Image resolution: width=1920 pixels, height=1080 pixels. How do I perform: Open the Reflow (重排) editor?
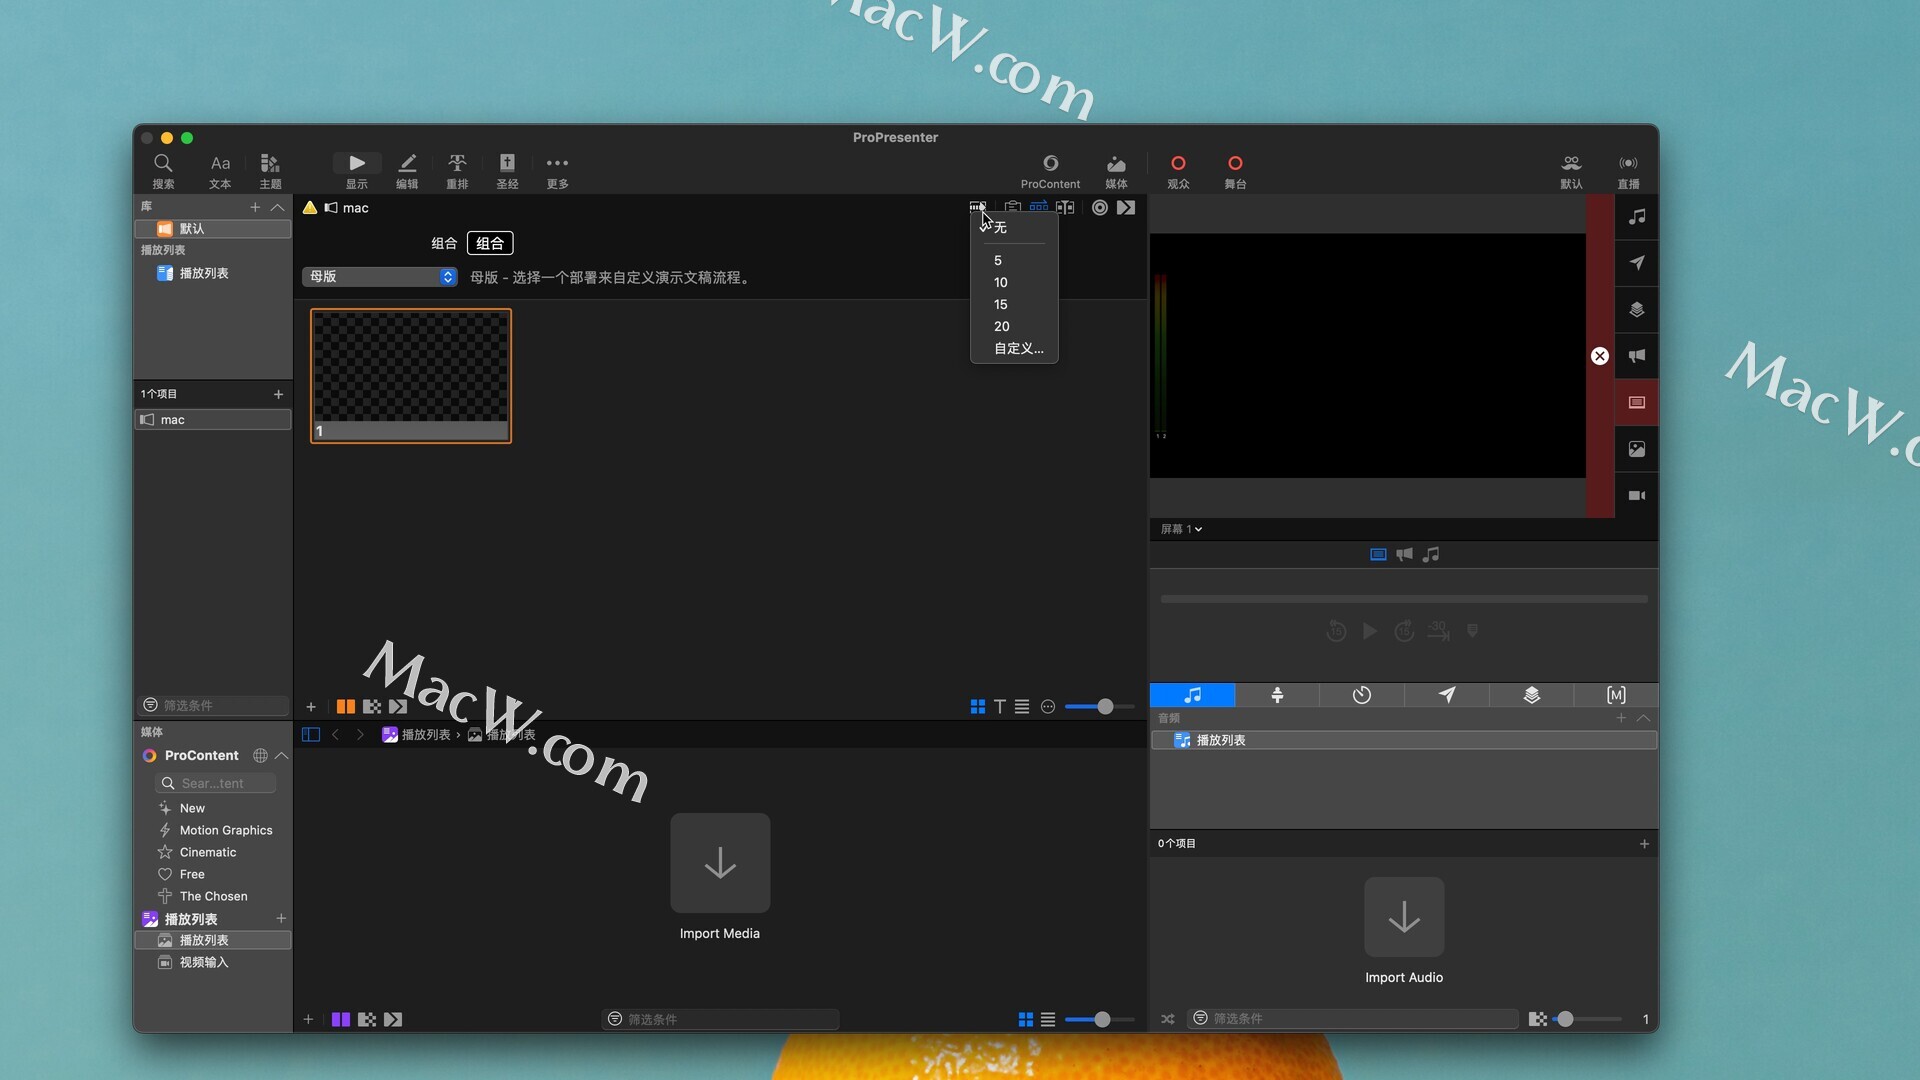coord(457,170)
